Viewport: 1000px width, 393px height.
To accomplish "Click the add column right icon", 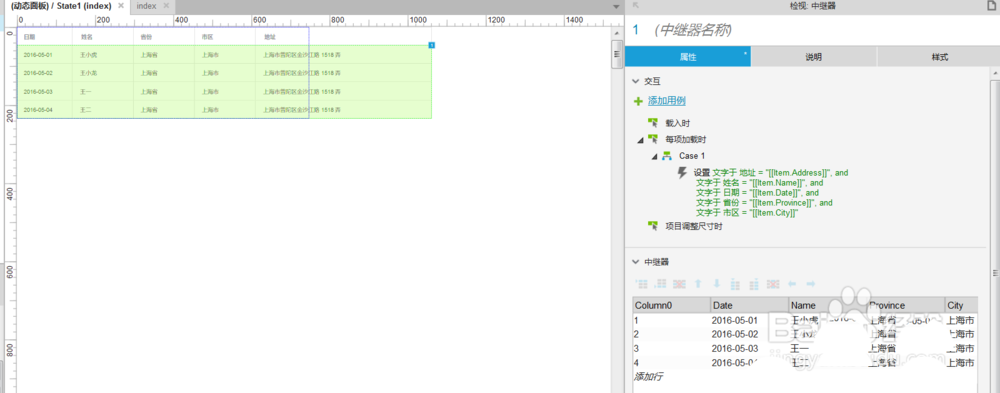I will [x=754, y=283].
